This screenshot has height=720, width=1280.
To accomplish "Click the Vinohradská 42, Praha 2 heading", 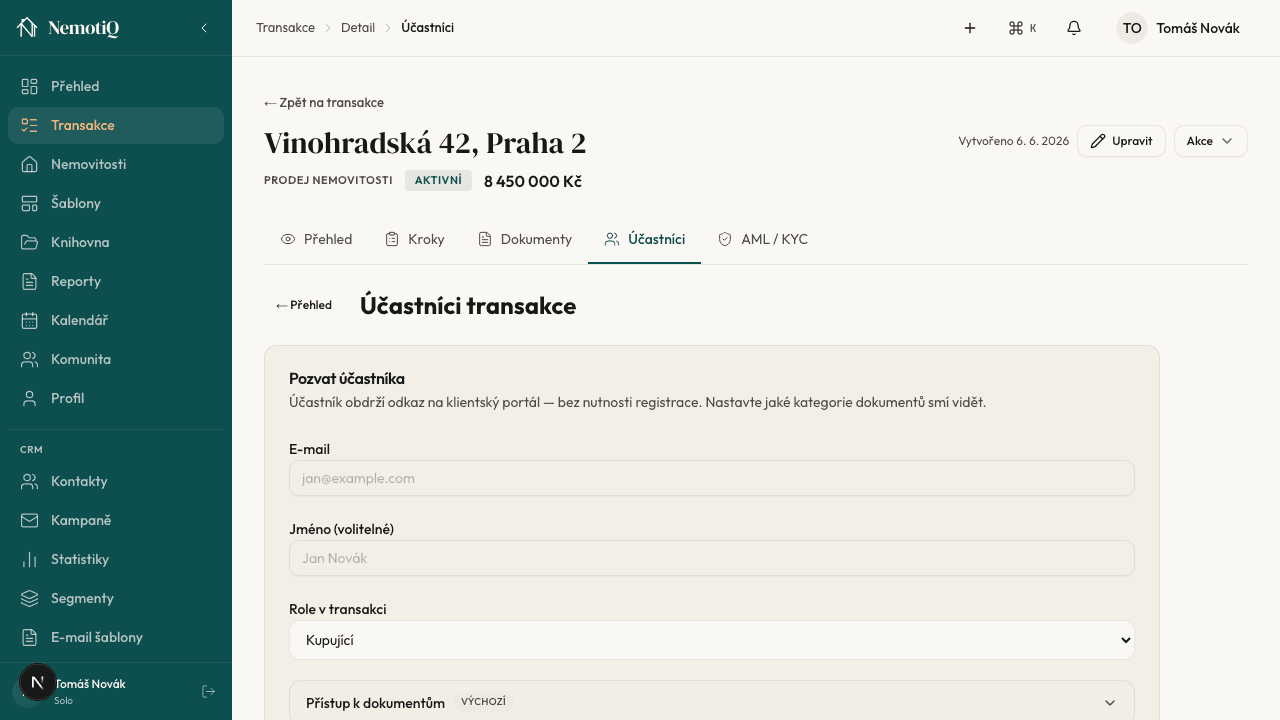I will click(x=425, y=143).
